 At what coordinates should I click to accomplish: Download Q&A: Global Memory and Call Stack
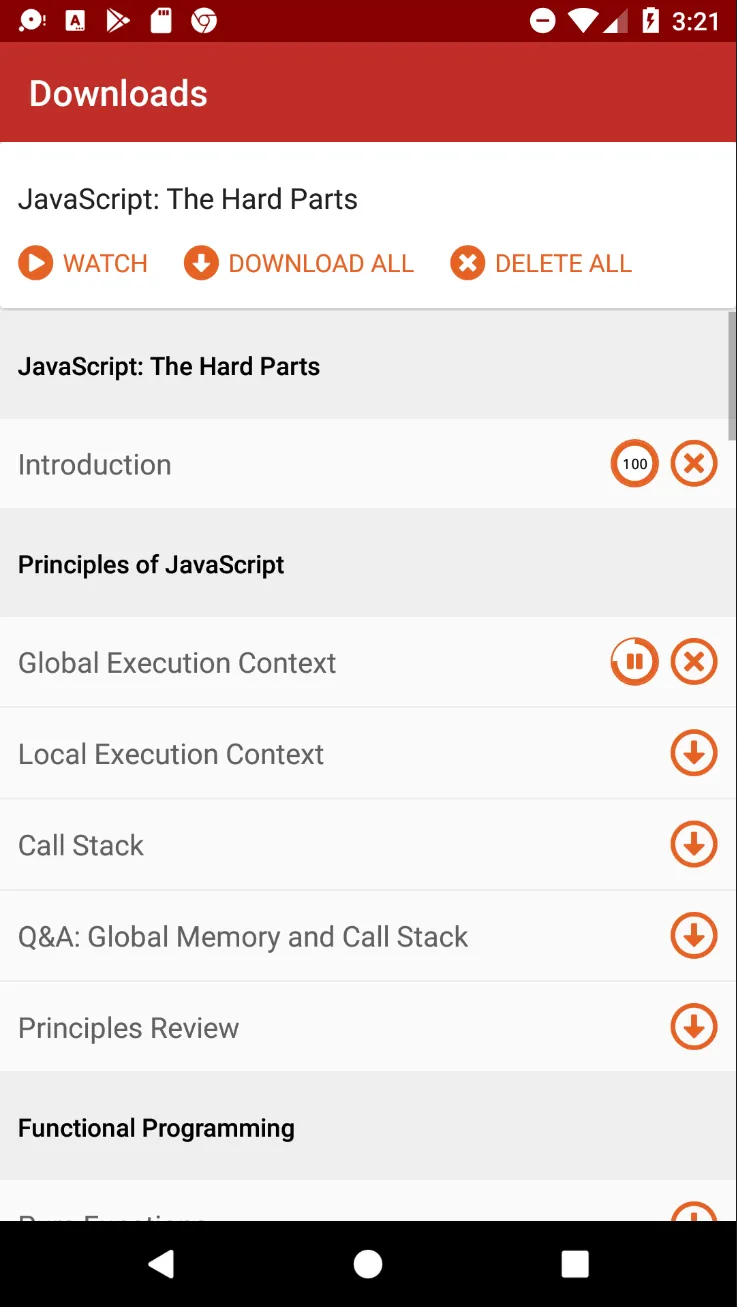[694, 936]
